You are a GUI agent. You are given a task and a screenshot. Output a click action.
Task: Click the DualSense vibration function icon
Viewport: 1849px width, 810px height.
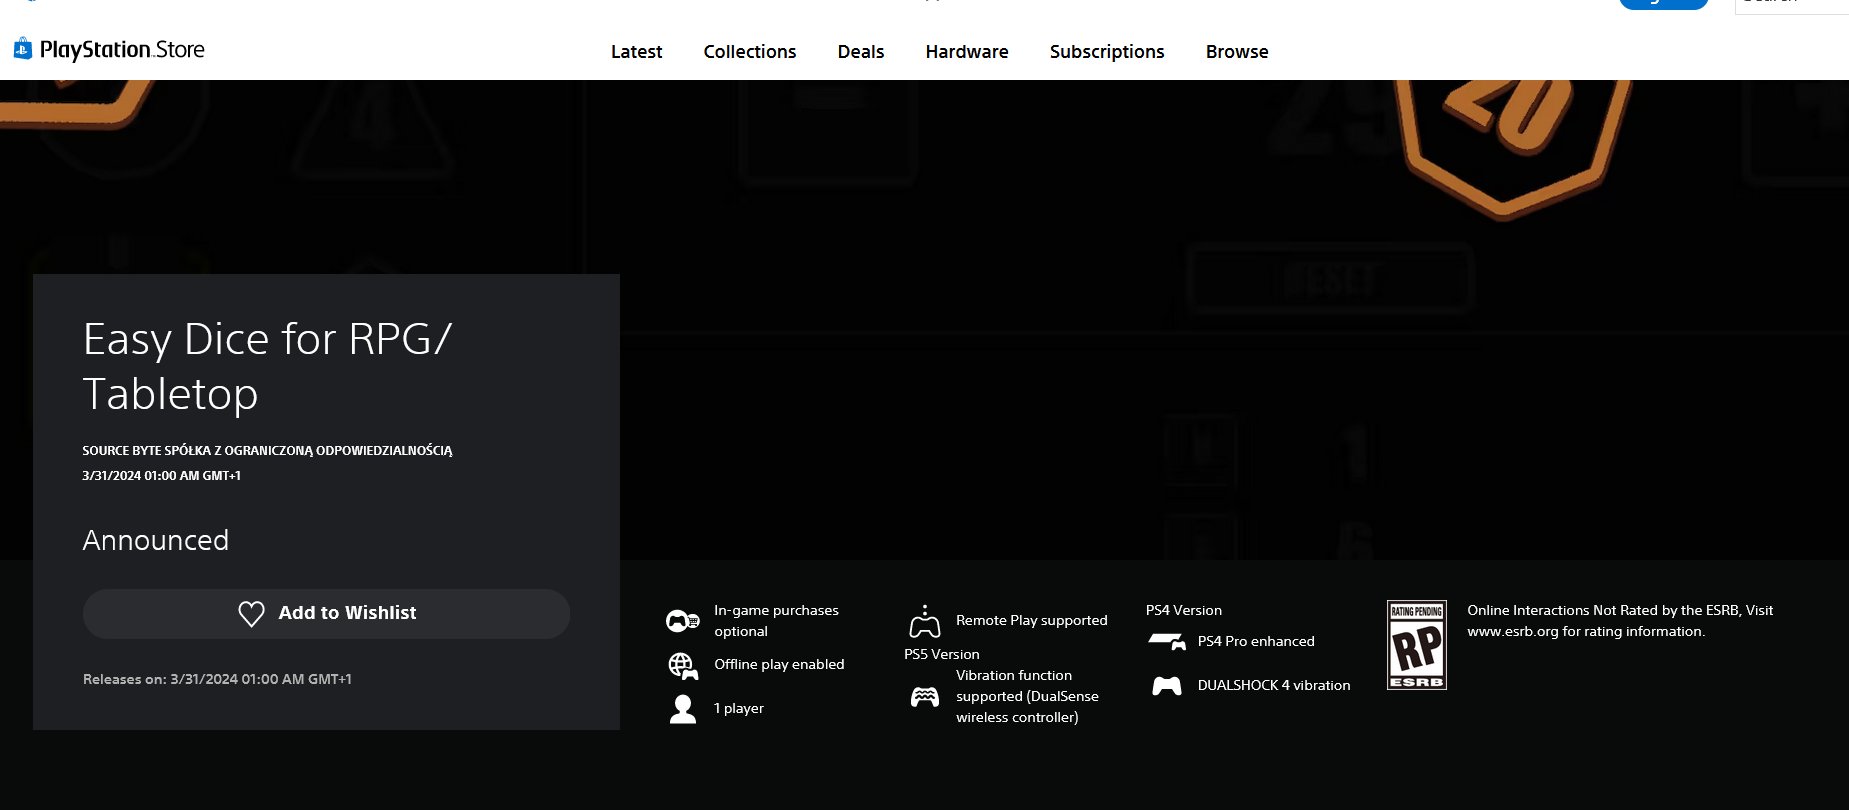[925, 696]
